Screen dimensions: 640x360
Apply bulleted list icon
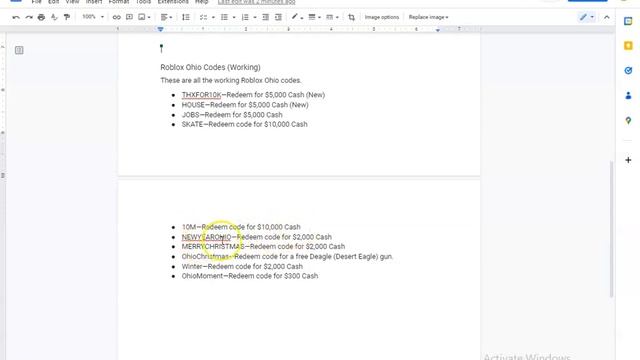[224, 17]
